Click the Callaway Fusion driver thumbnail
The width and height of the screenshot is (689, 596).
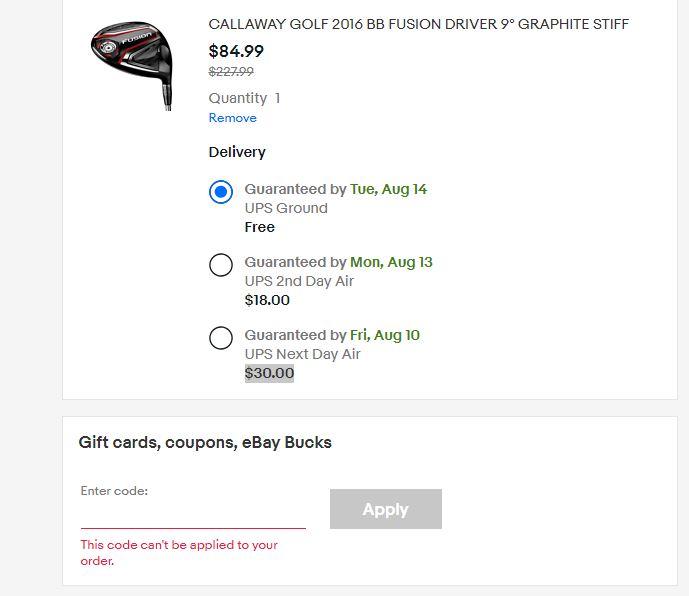(132, 62)
